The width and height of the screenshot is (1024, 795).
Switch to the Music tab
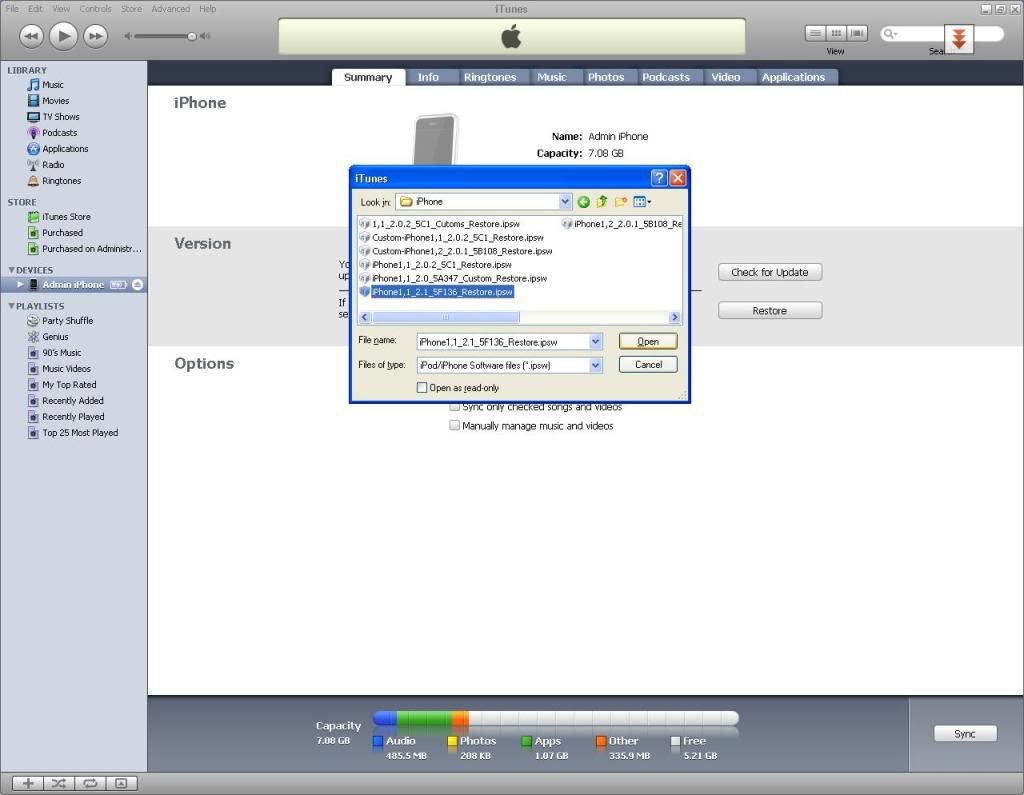pyautogui.click(x=552, y=77)
